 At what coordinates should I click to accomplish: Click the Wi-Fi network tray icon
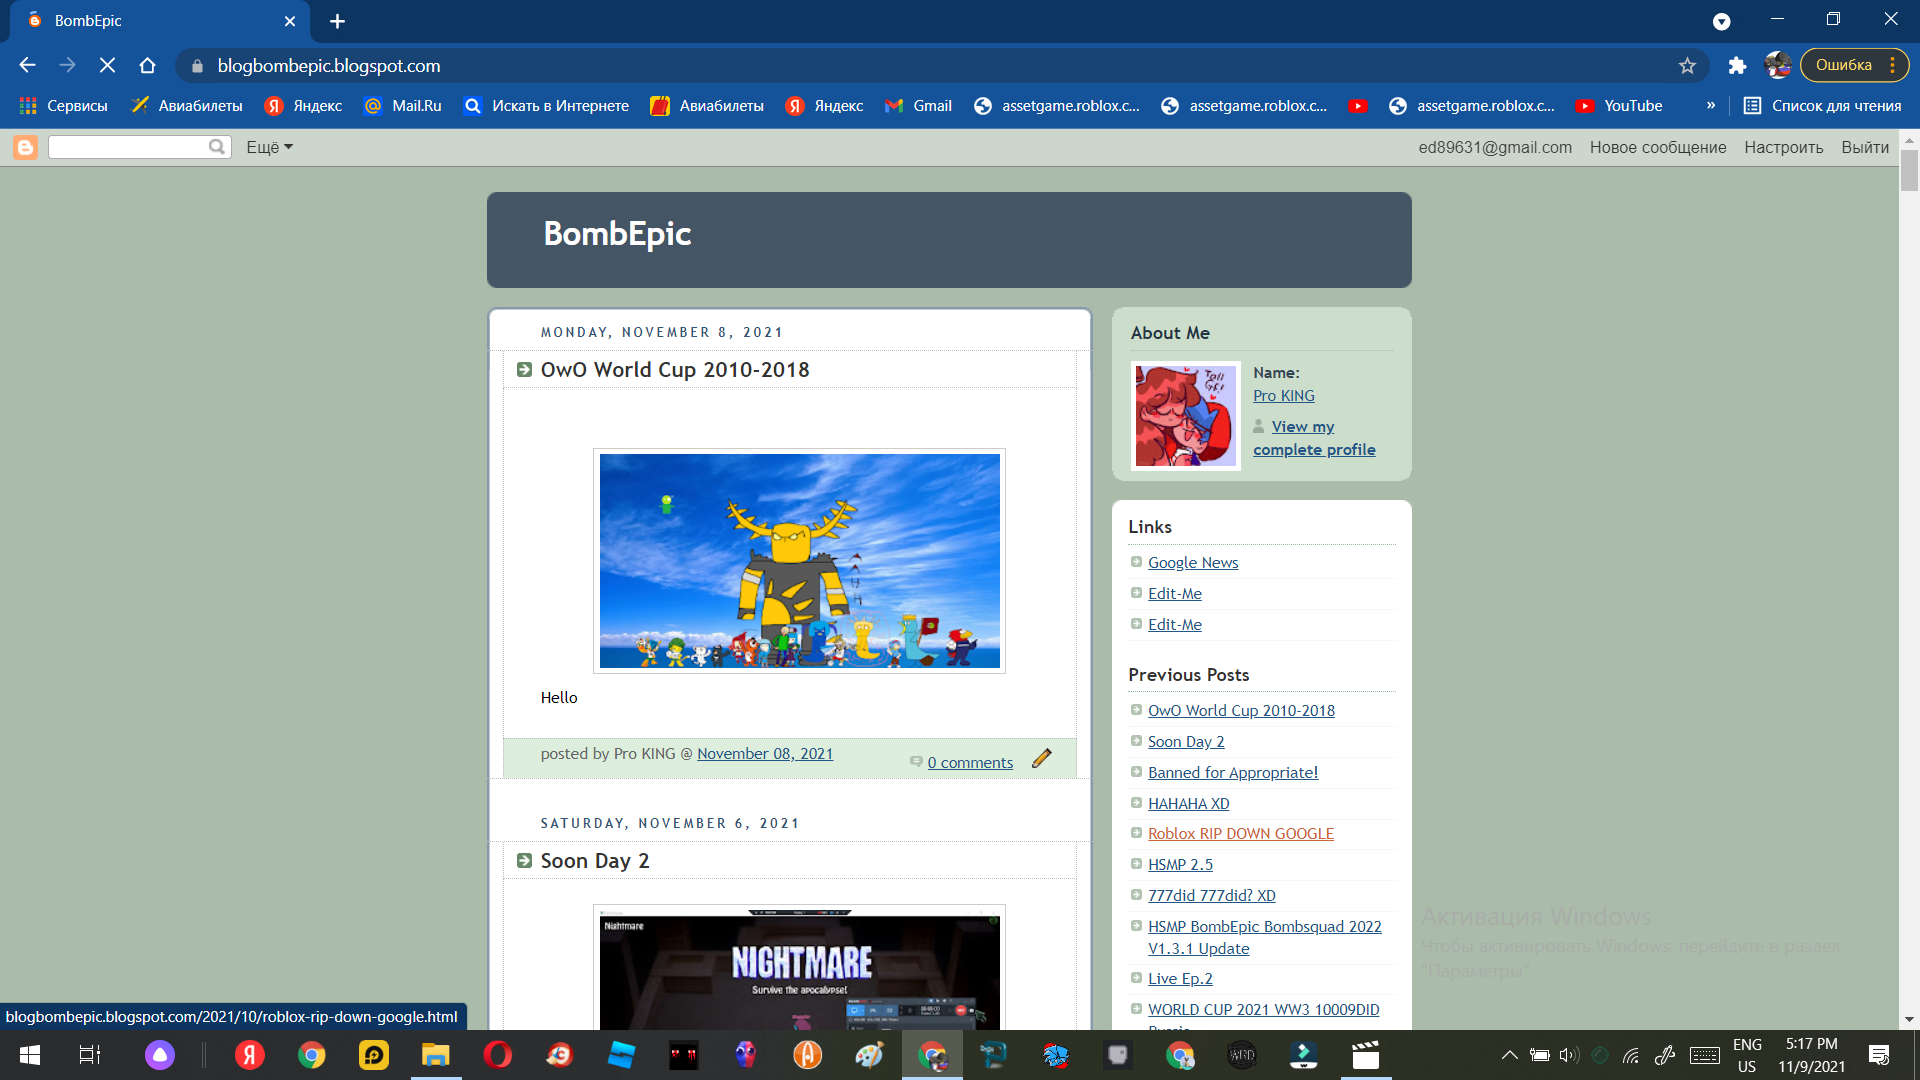[x=1631, y=1055]
